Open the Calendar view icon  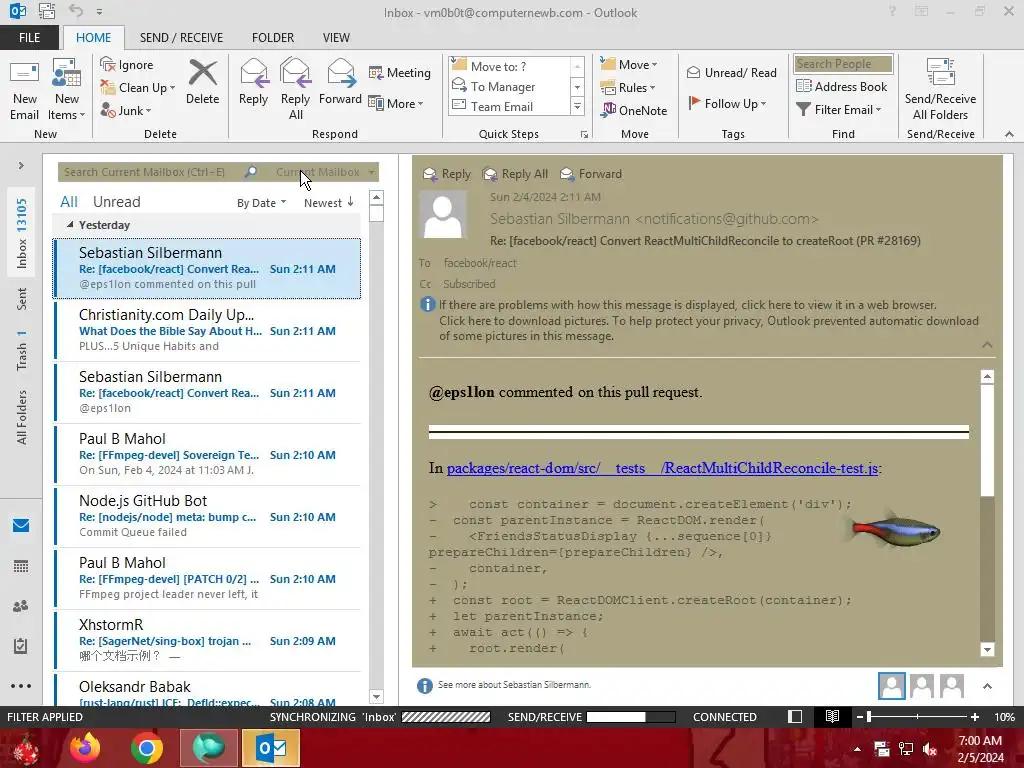21,566
